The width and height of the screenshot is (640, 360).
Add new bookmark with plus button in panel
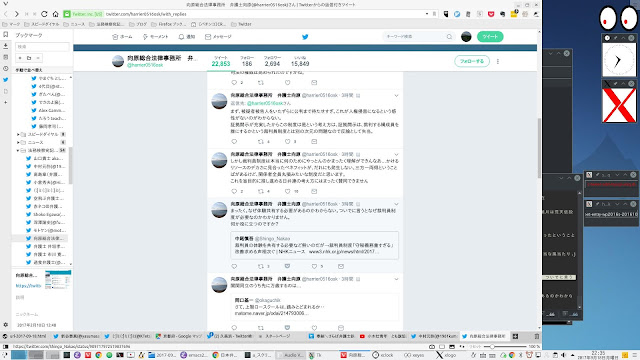coord(20,58)
